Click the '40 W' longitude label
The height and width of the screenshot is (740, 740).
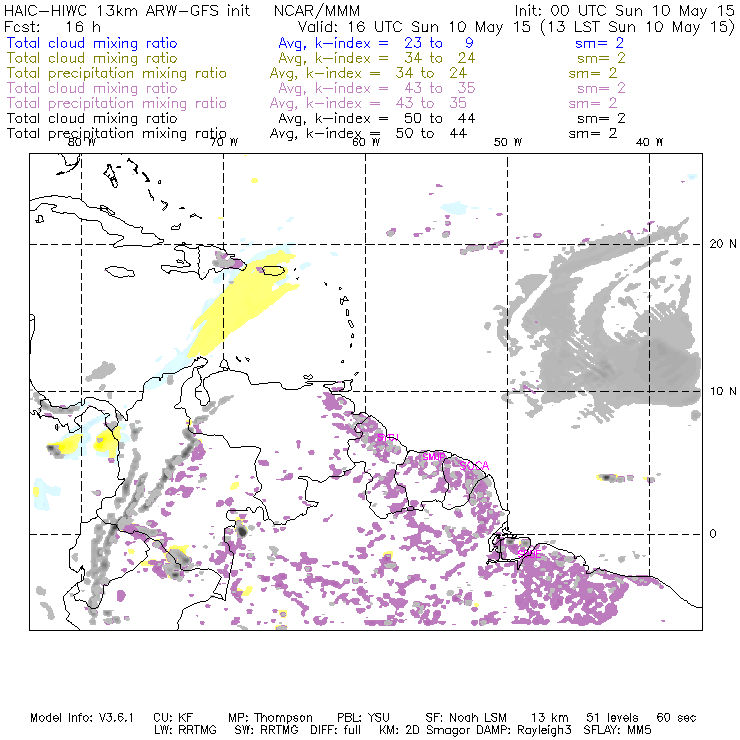pyautogui.click(x=649, y=142)
